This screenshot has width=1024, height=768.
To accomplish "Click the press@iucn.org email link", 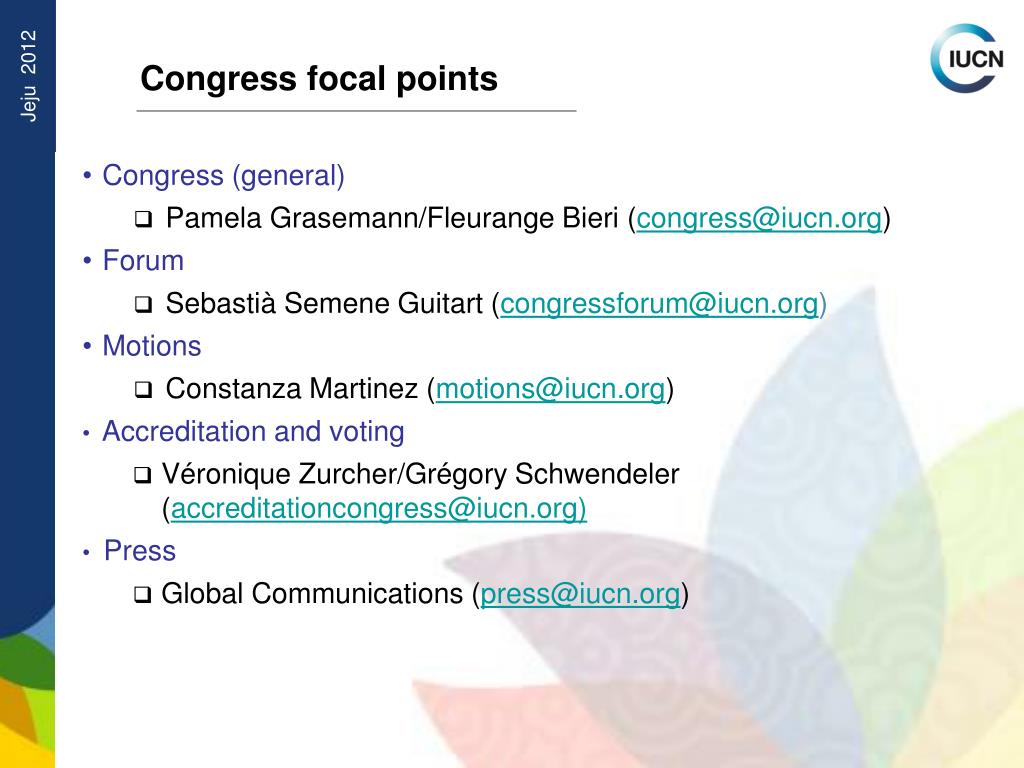I will coord(580,594).
